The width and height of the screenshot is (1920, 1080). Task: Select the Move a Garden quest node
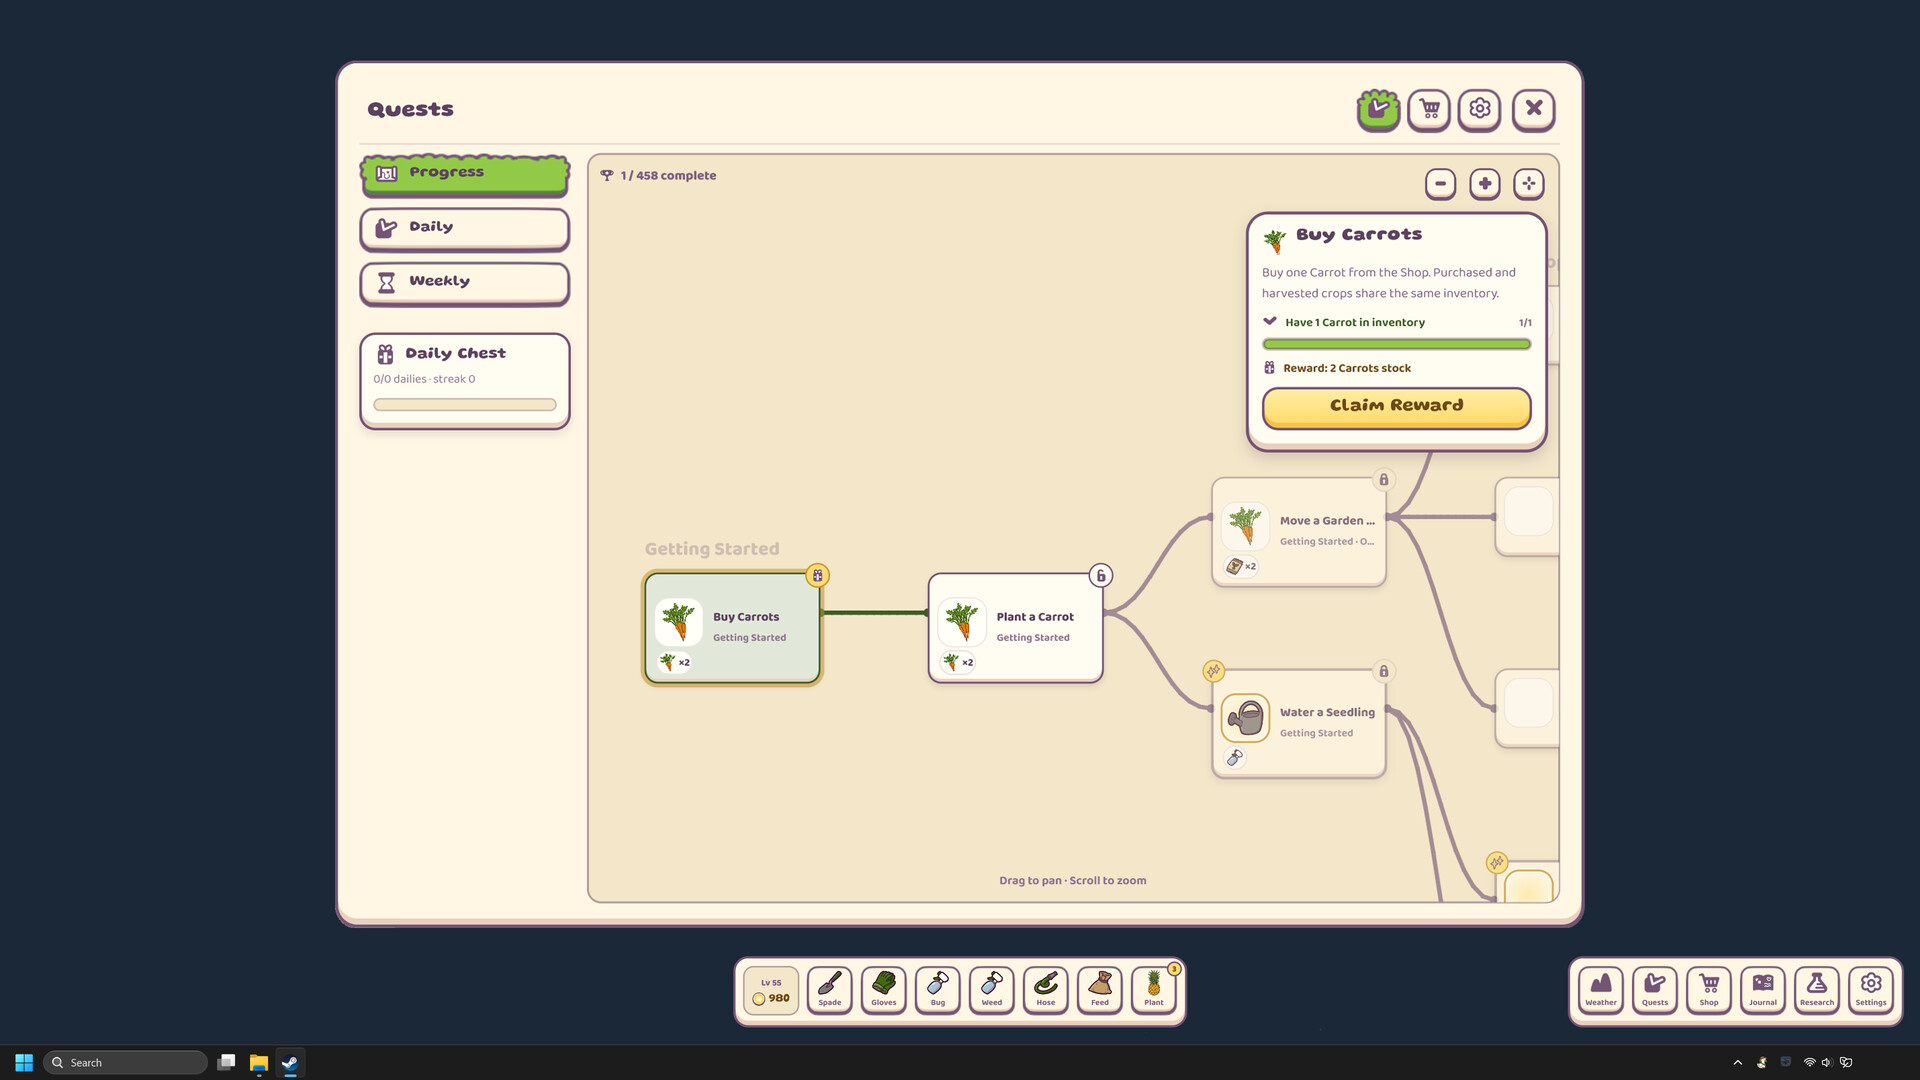pyautogui.click(x=1298, y=532)
